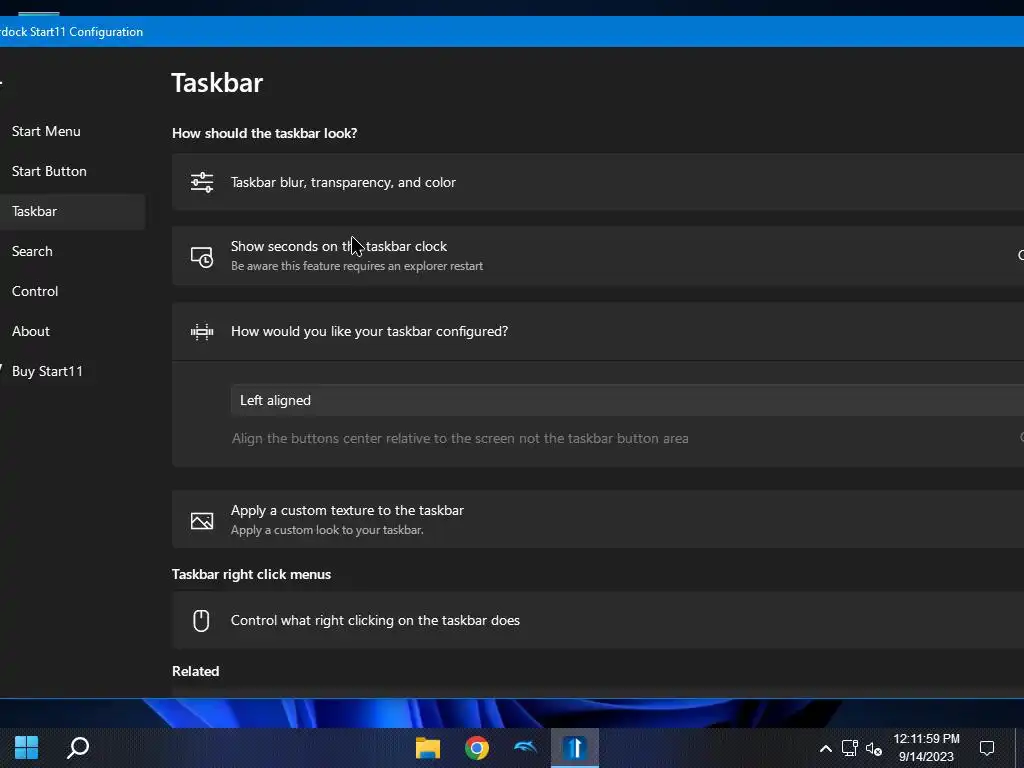Select Show seconds on the taskbar clock
The height and width of the screenshot is (768, 1024).
pos(598,256)
